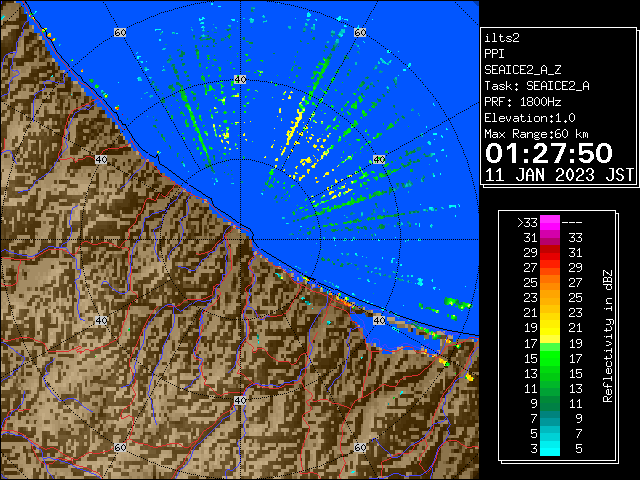
Task: Select the 'Elevation:1.0' text
Action: 530,118
